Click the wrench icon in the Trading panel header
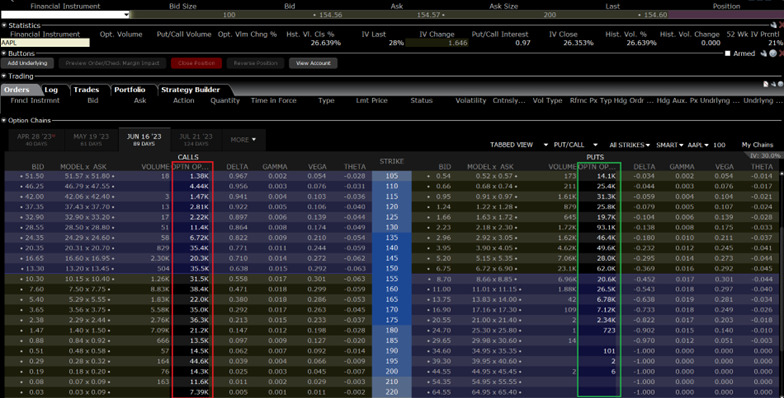The height and width of the screenshot is (398, 784). (773, 84)
